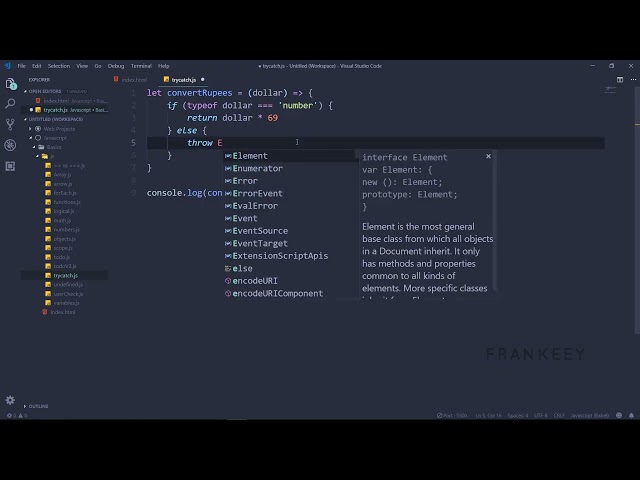Expand the Outline section
The image size is (640, 480).
click(x=38, y=406)
